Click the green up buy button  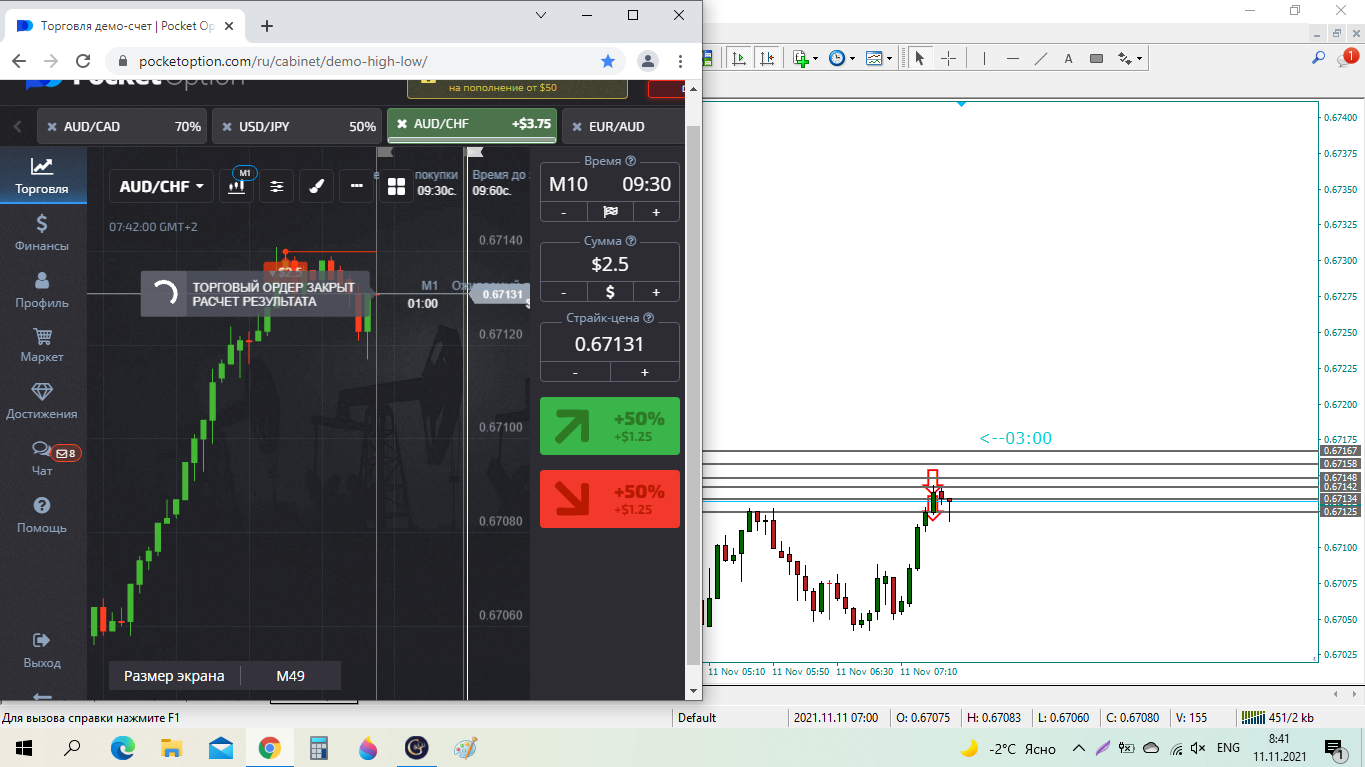[x=610, y=426]
